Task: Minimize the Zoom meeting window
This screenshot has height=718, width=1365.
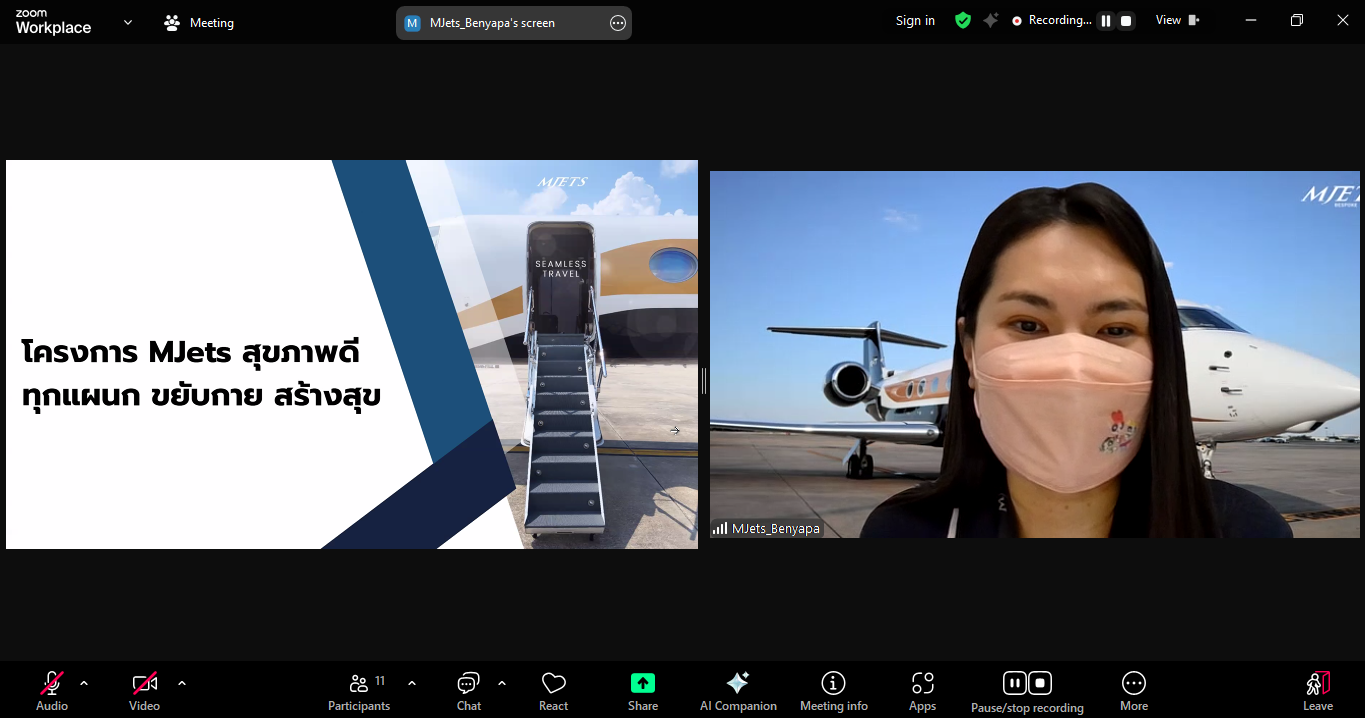Action: (x=1251, y=20)
